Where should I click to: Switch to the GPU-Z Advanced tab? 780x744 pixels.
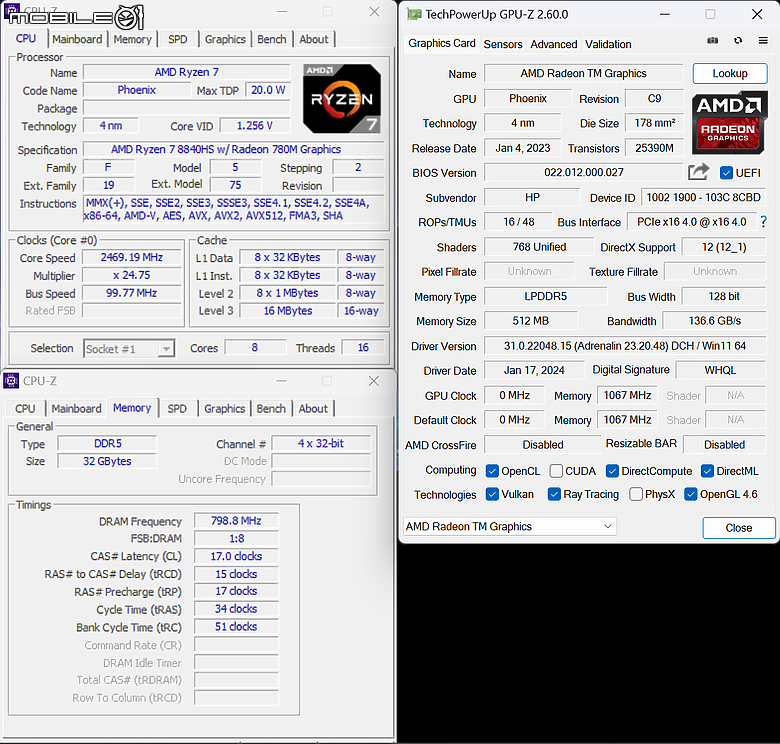(554, 44)
